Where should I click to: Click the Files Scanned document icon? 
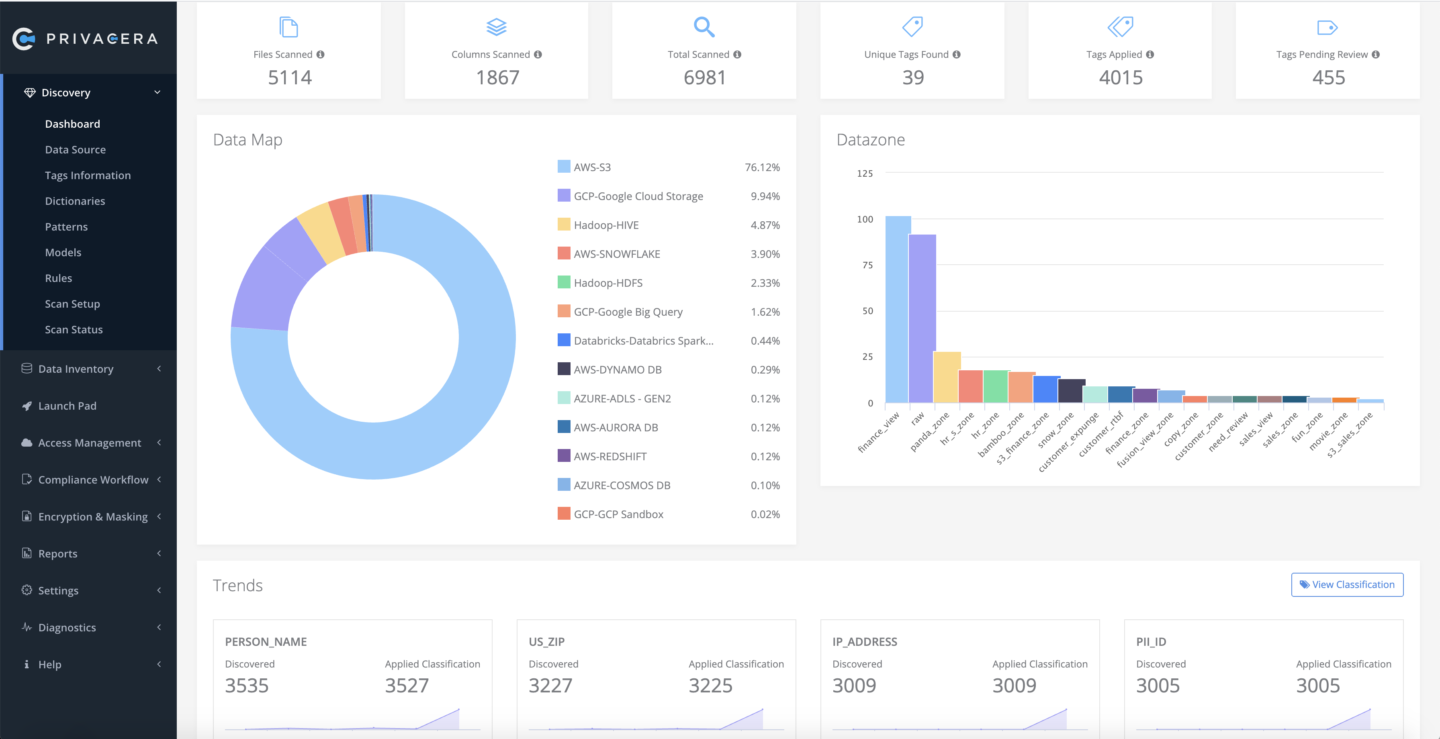pos(288,27)
